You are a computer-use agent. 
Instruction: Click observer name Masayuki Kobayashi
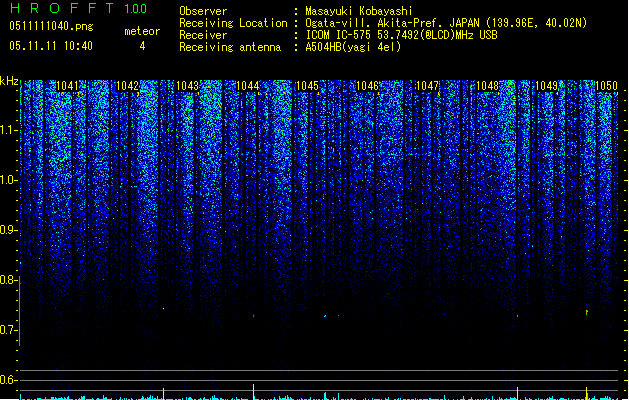[x=359, y=11]
